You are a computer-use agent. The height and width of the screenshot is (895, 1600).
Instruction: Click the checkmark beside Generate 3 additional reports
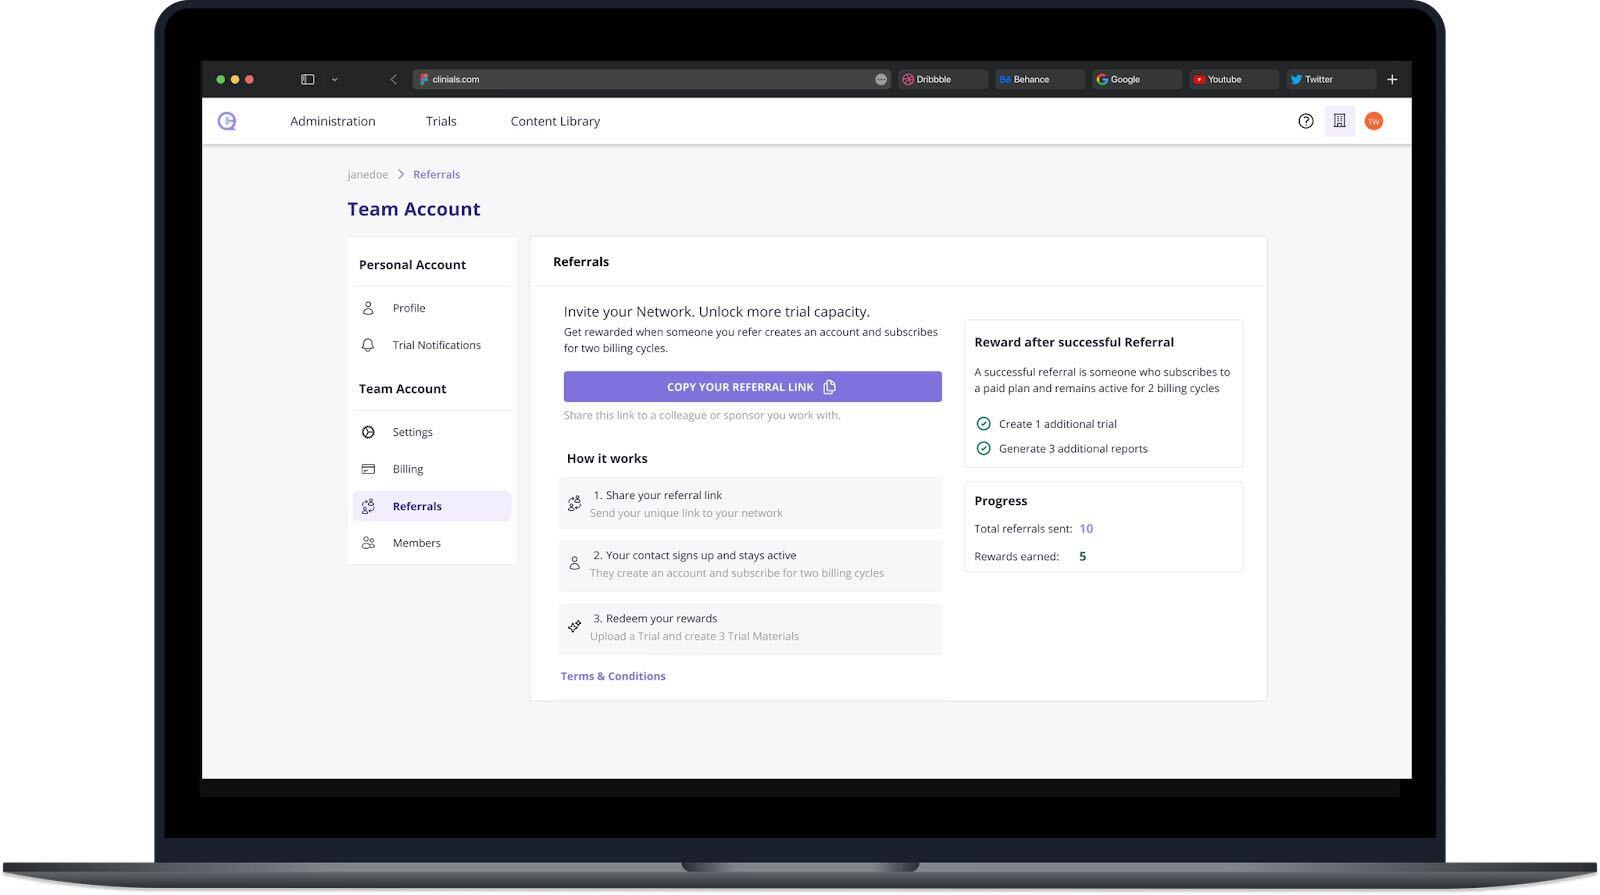(983, 449)
